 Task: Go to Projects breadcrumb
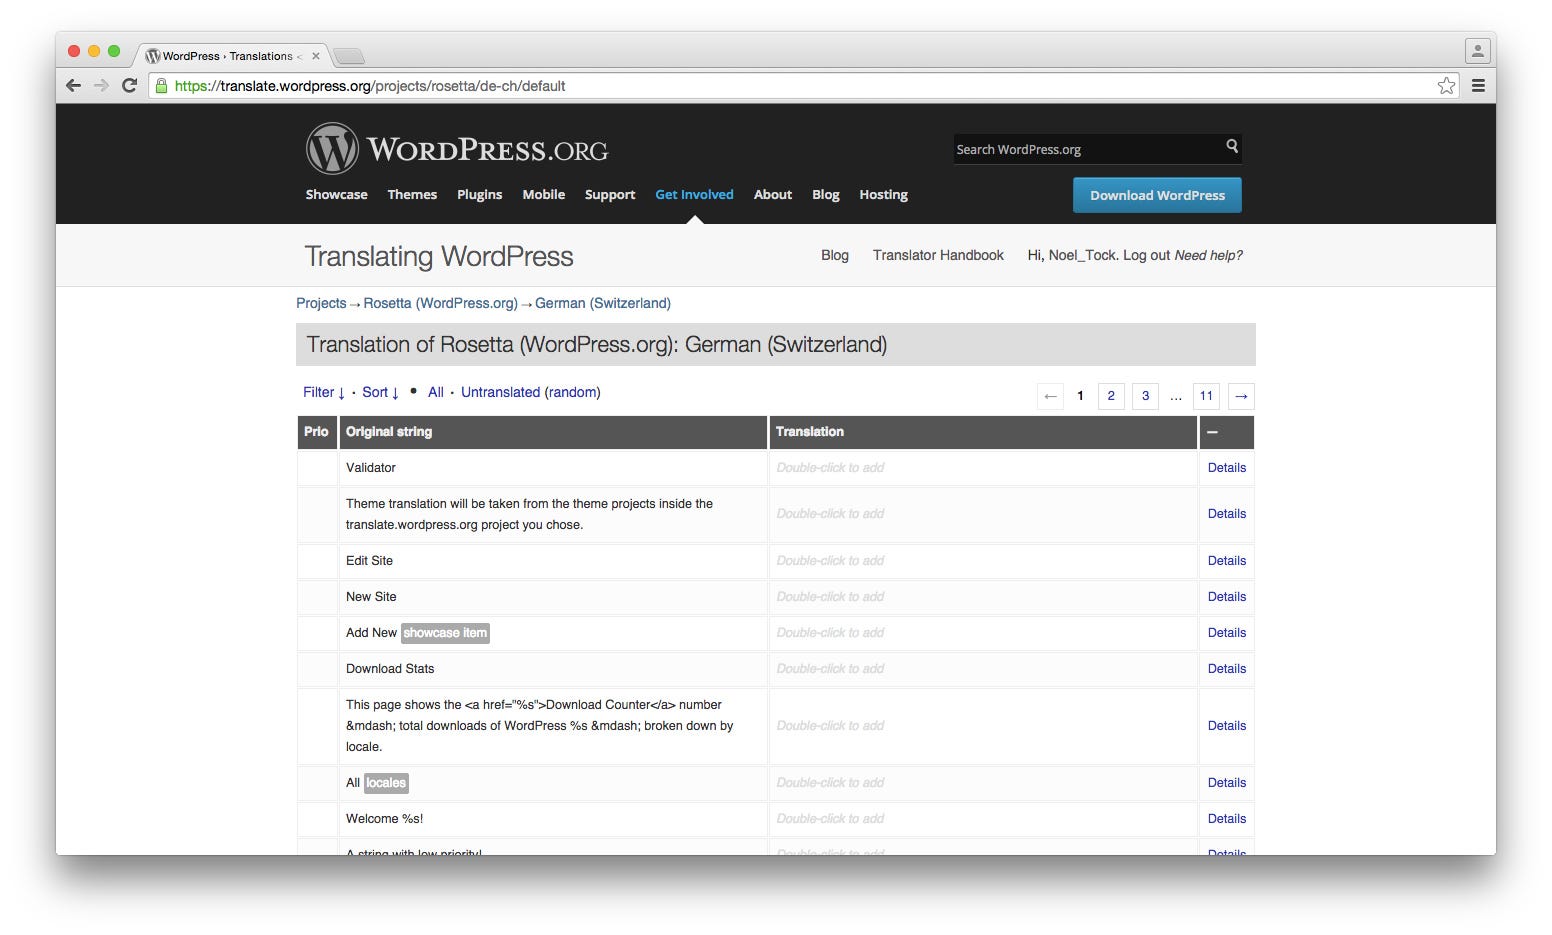[x=321, y=303]
